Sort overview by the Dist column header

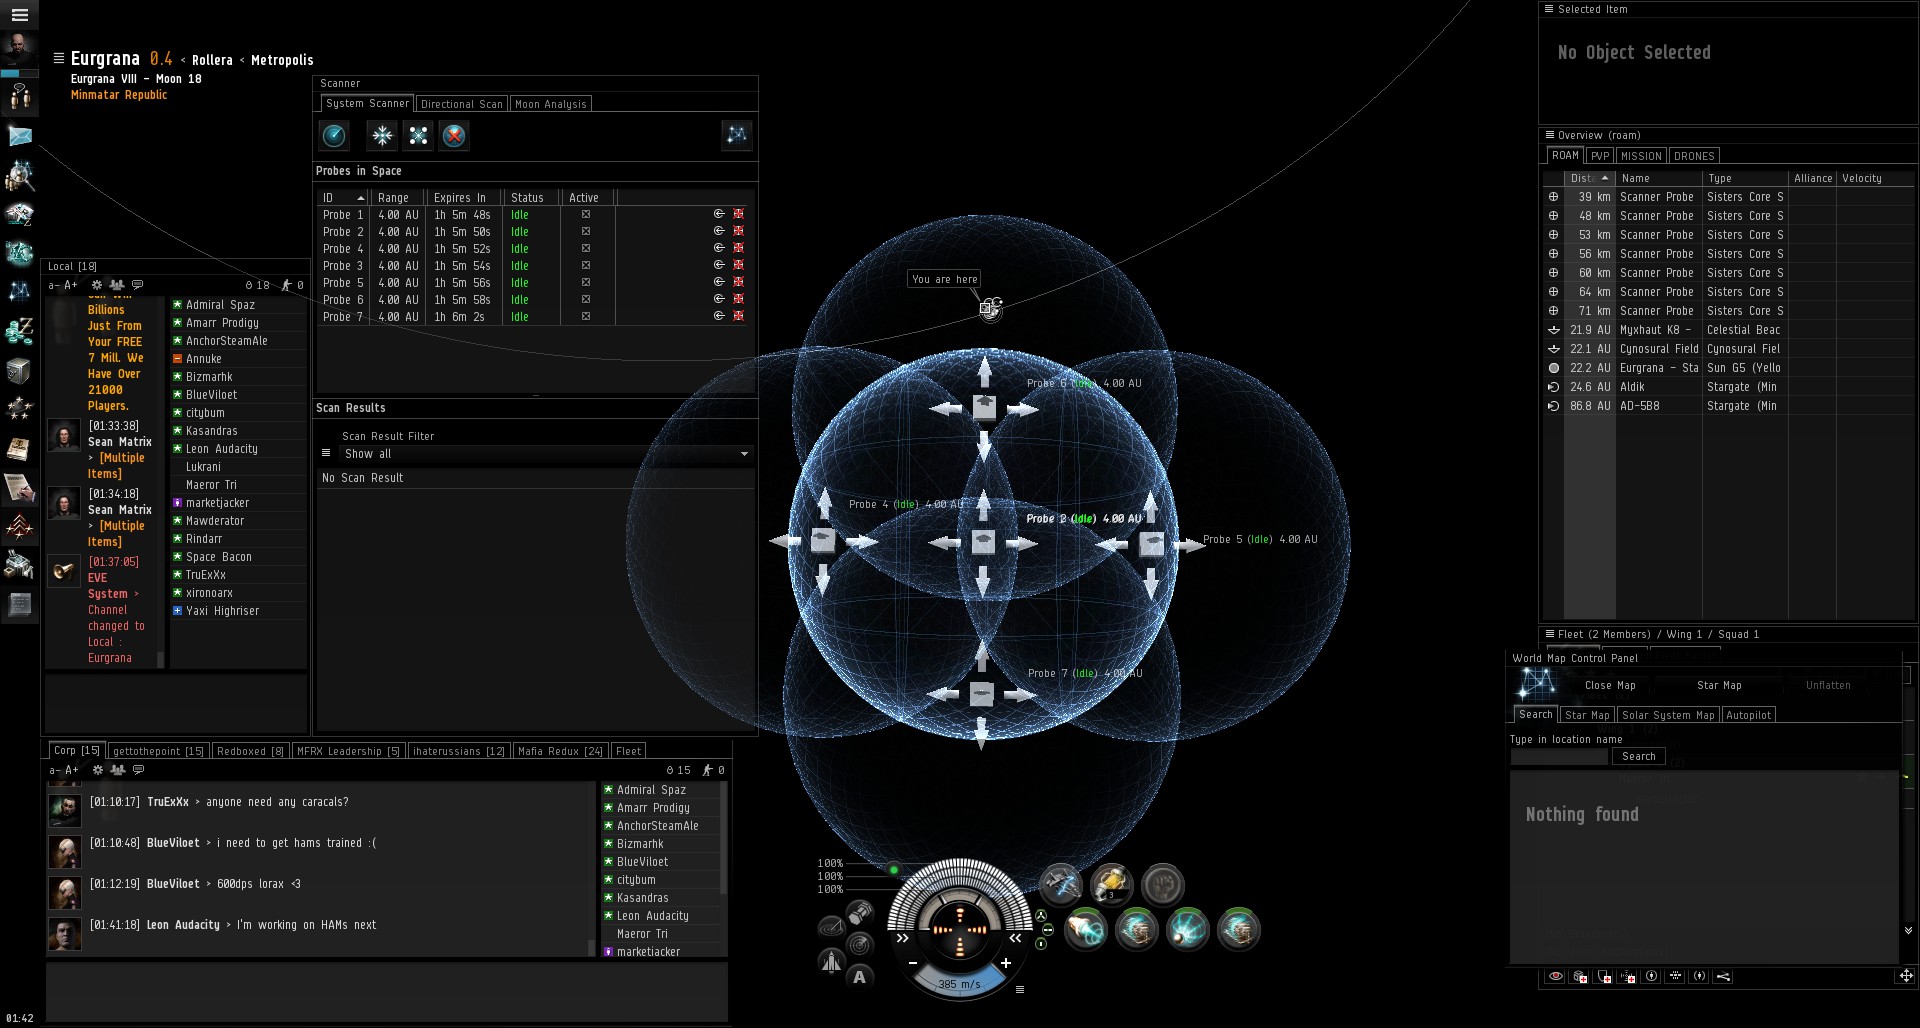click(1590, 178)
